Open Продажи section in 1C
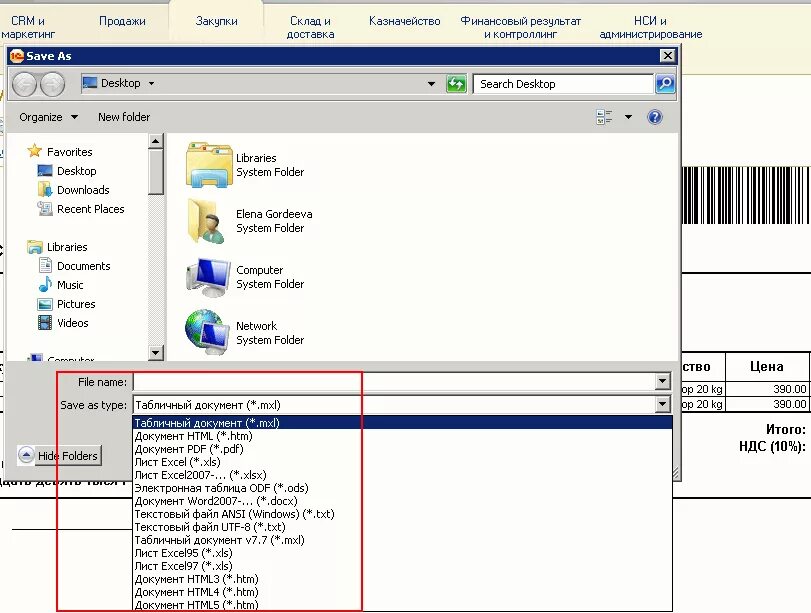The image size is (811, 613). click(x=122, y=21)
